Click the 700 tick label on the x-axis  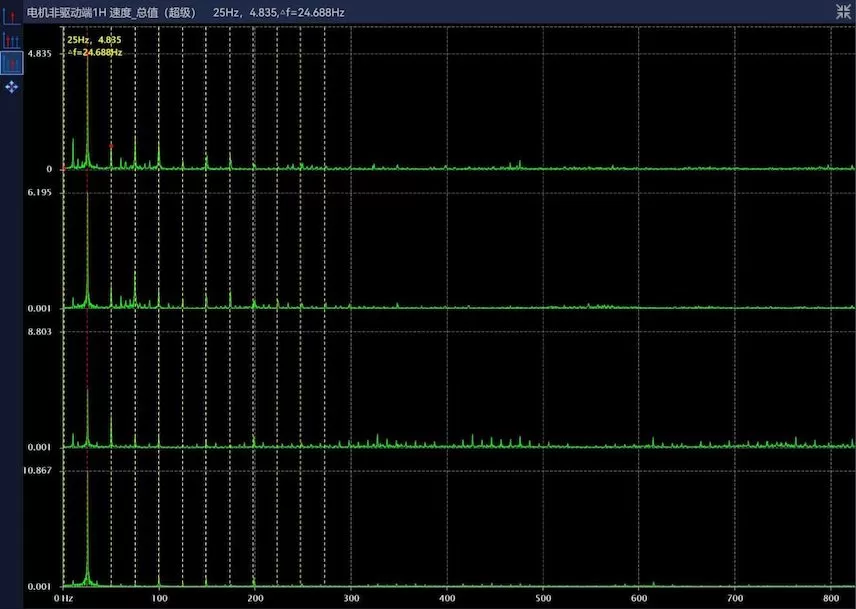[735, 598]
